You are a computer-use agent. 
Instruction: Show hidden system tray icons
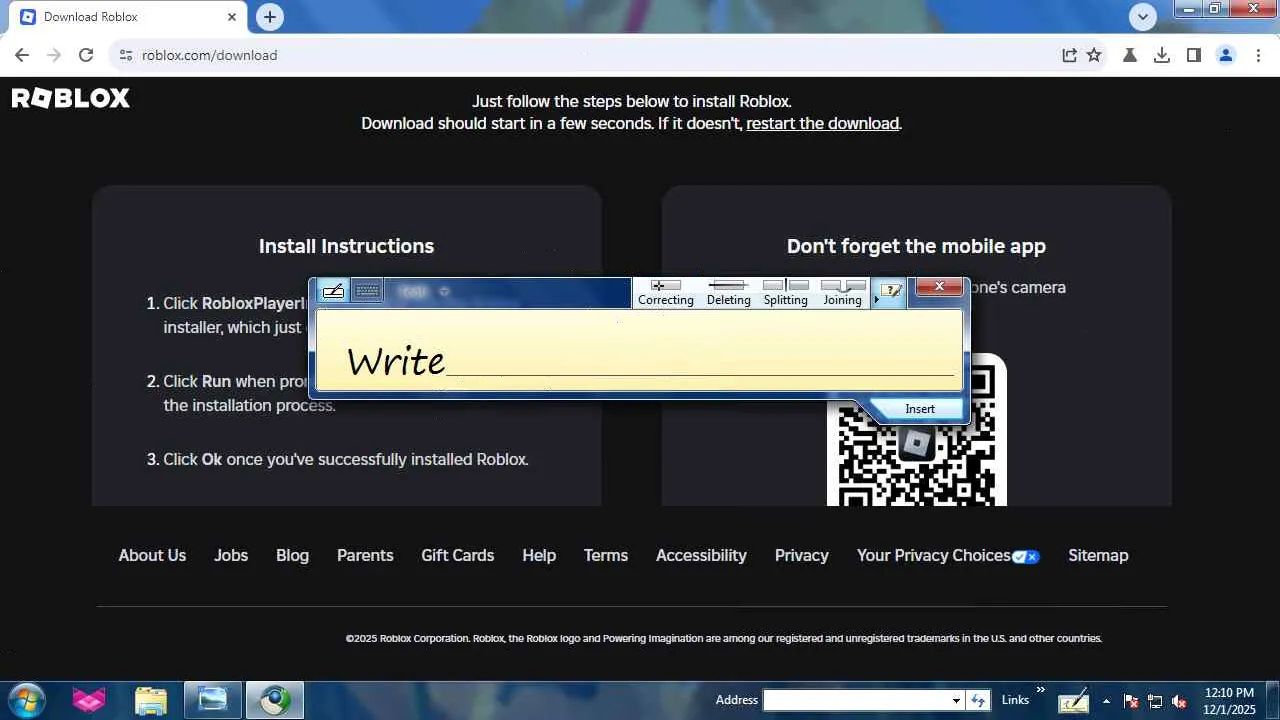tap(1106, 701)
